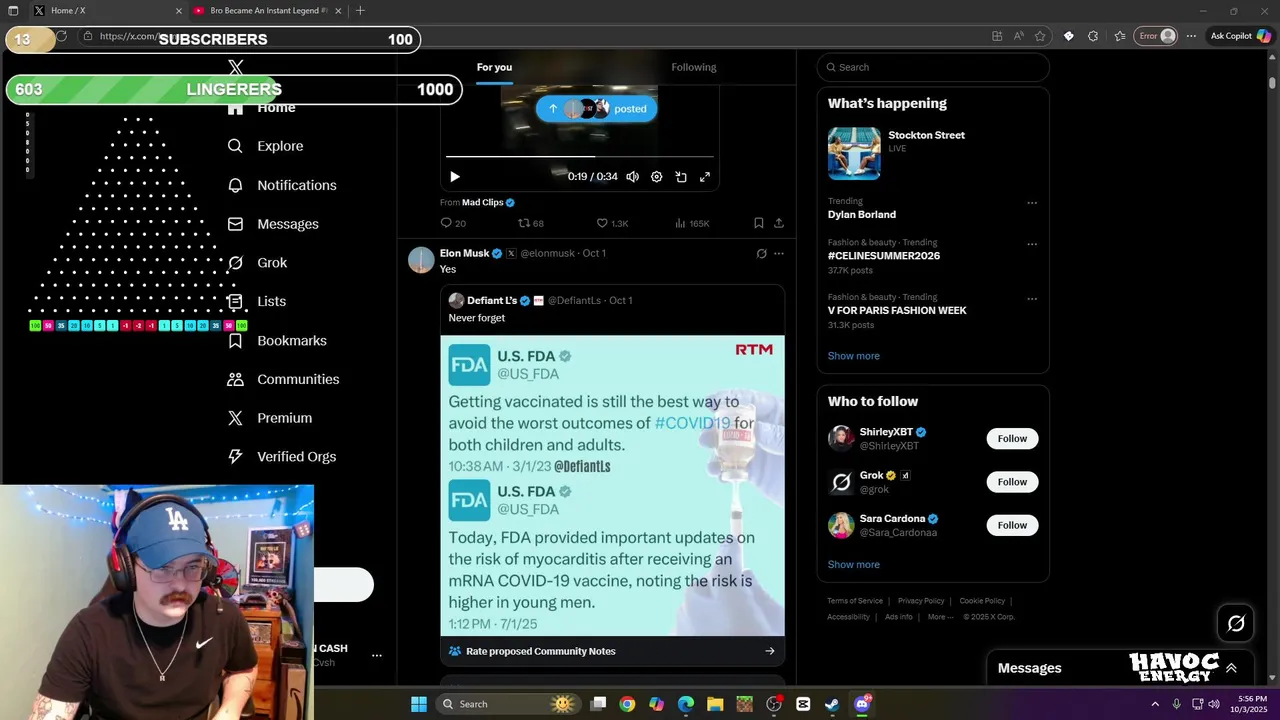Open Lists in the sidebar
Screen dimensions: 1280x720
coord(257,302)
